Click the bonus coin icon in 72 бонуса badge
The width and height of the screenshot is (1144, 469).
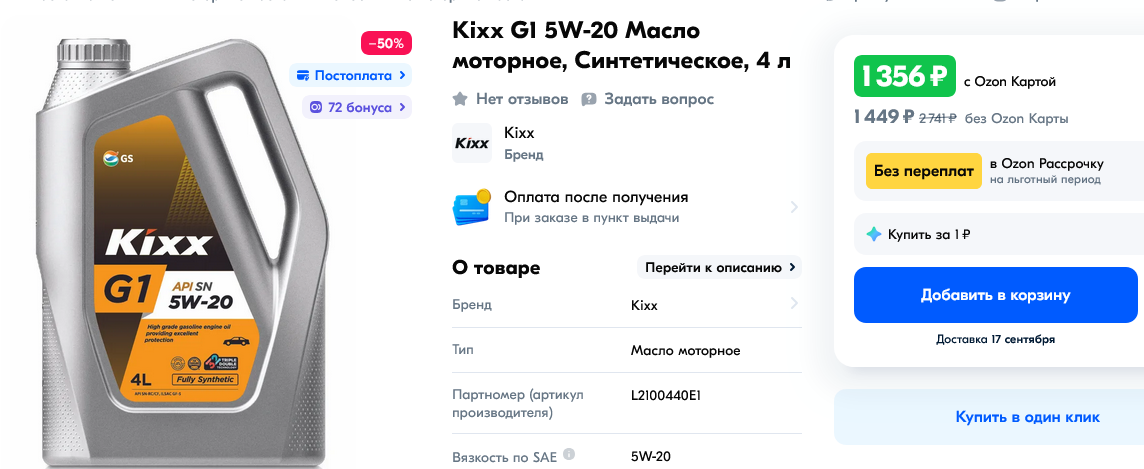[x=317, y=107]
